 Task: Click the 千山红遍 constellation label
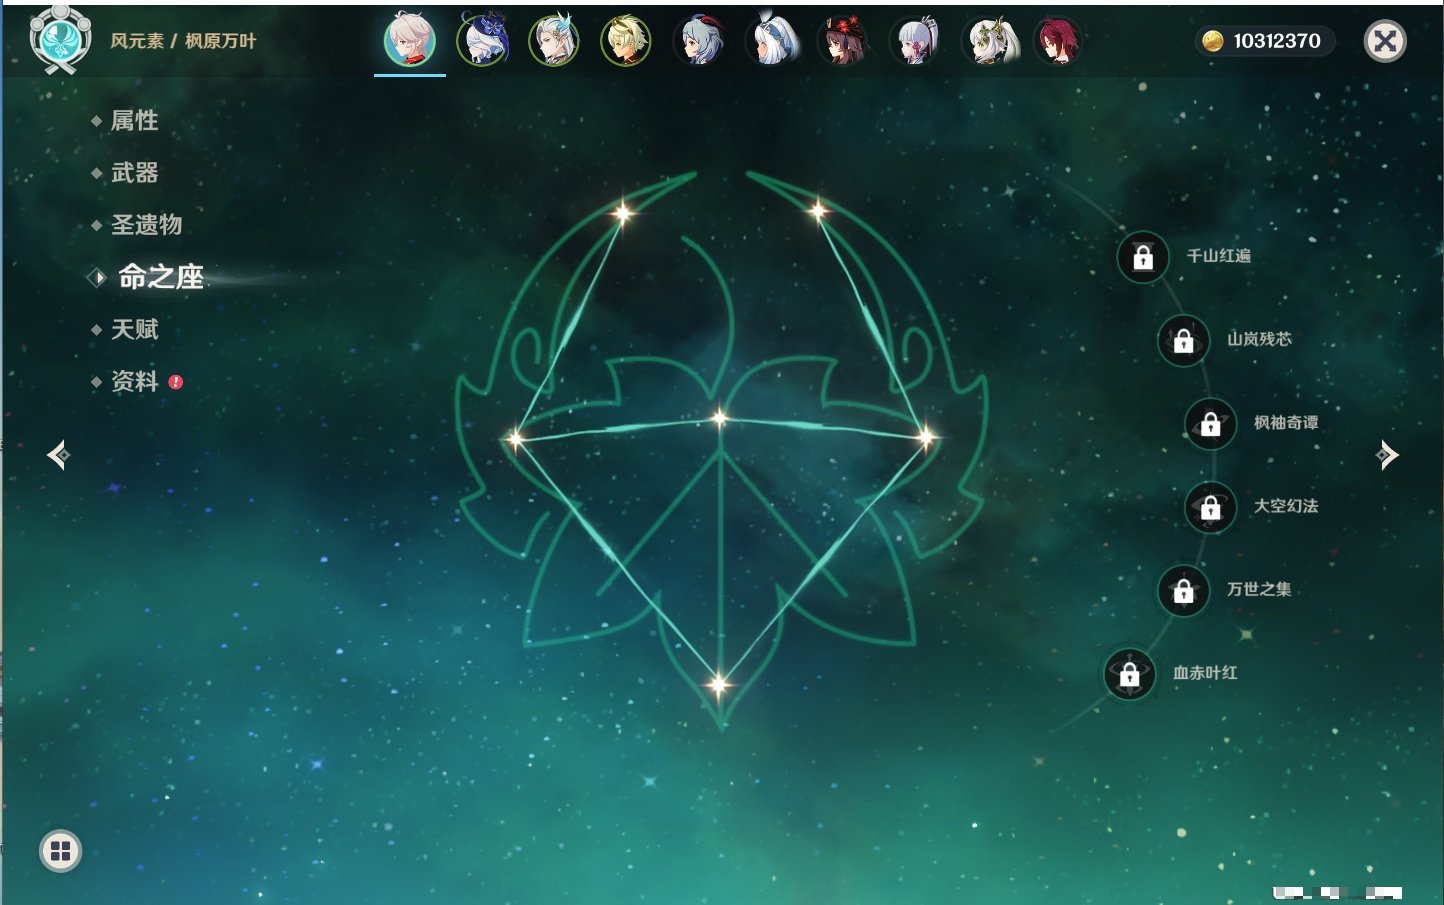click(x=1218, y=256)
